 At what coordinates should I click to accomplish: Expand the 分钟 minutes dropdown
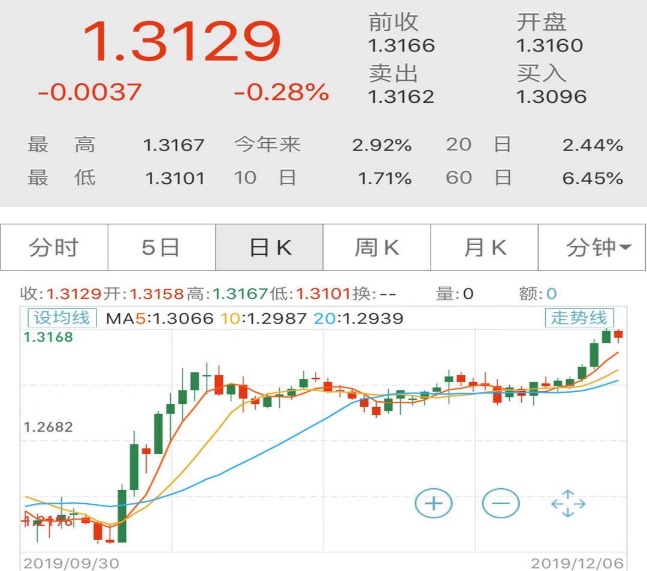click(592, 248)
